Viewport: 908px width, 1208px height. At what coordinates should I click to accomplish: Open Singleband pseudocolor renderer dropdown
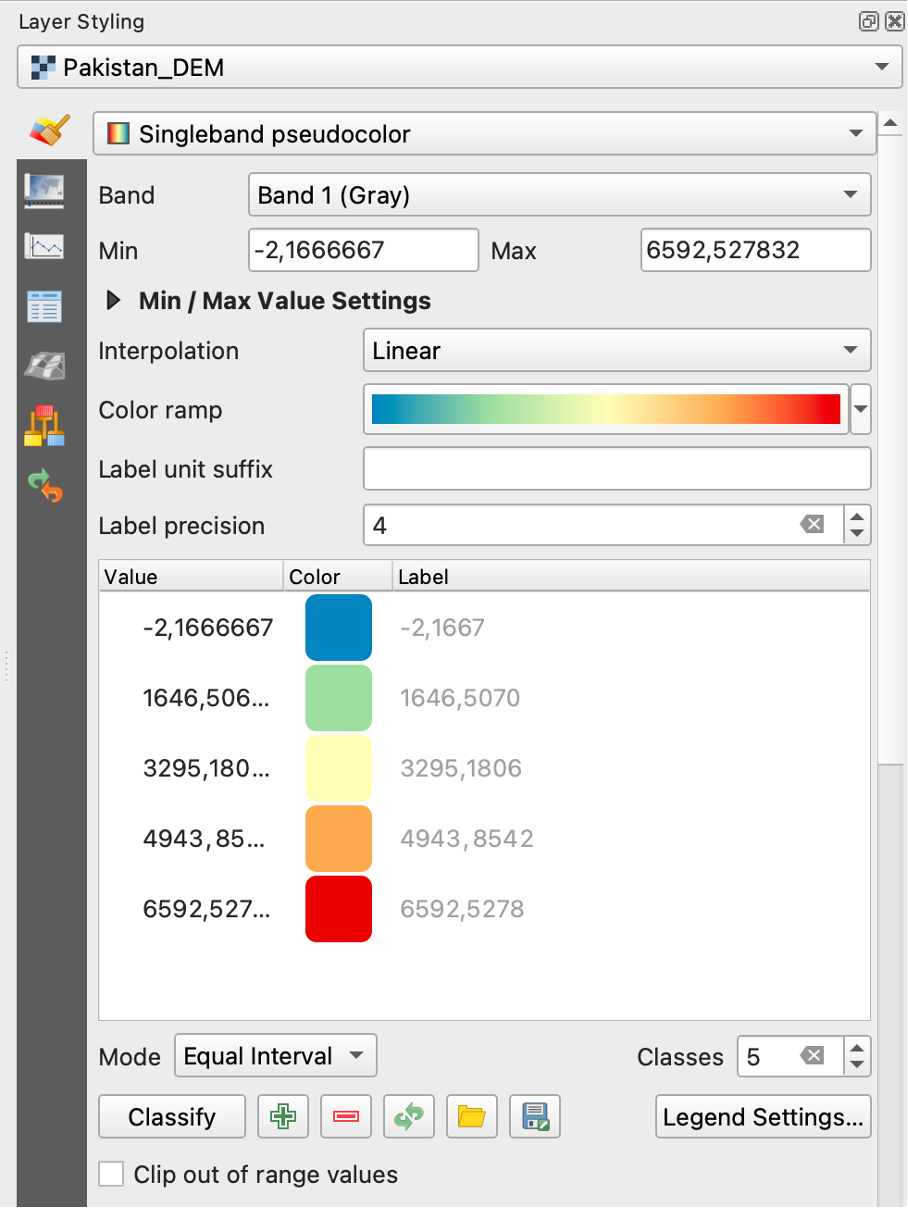[x=484, y=134]
